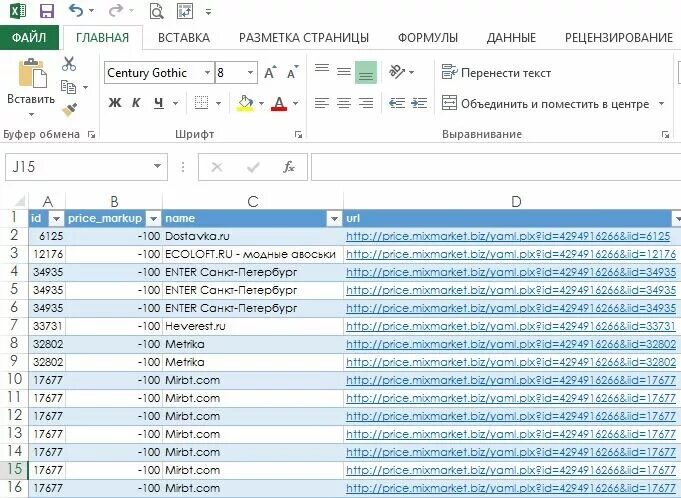Screen dimensions: 681x498
Task: Click the Borders icon
Action: pos(201,103)
